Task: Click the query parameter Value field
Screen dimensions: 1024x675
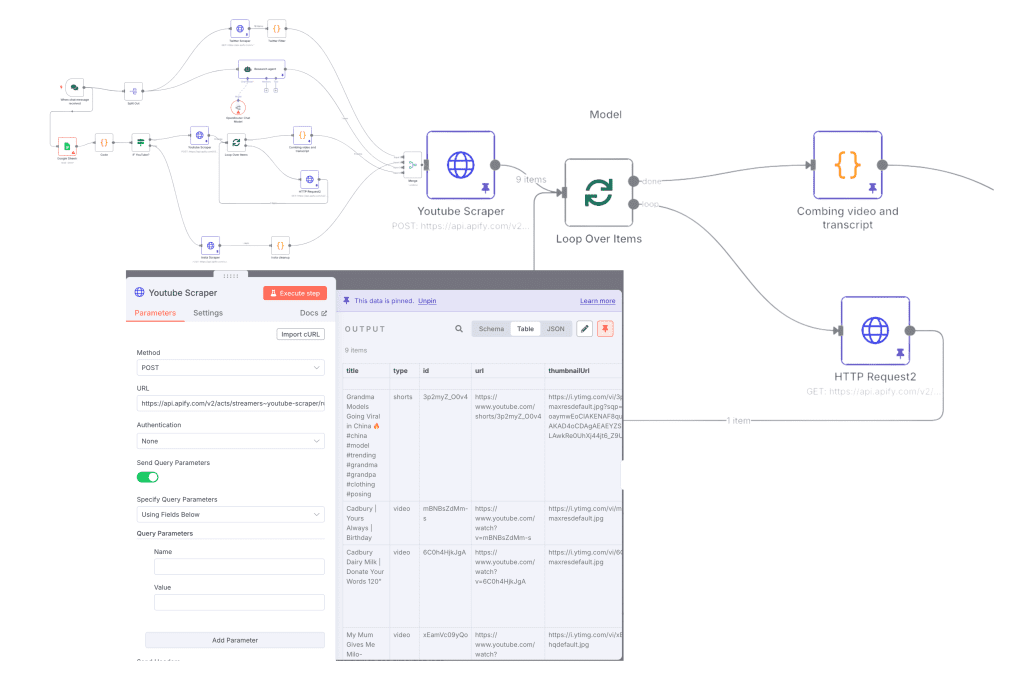Action: (239, 603)
